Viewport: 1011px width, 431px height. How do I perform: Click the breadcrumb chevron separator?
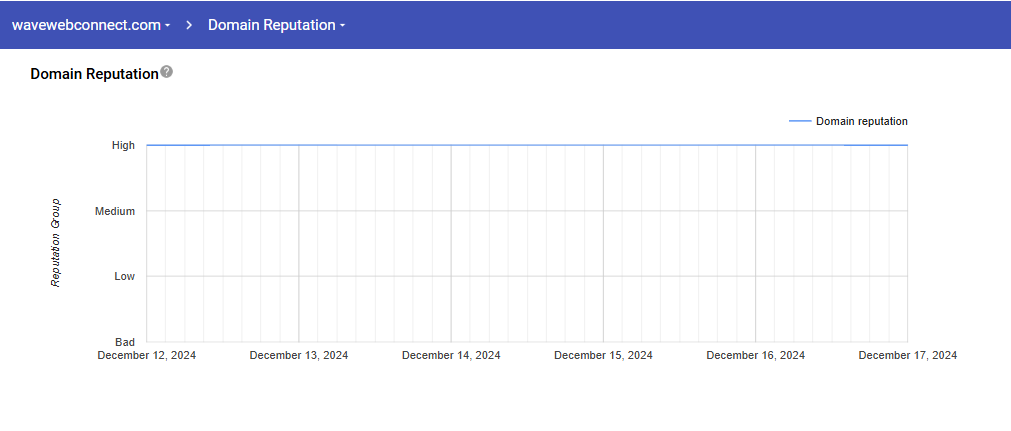point(189,25)
